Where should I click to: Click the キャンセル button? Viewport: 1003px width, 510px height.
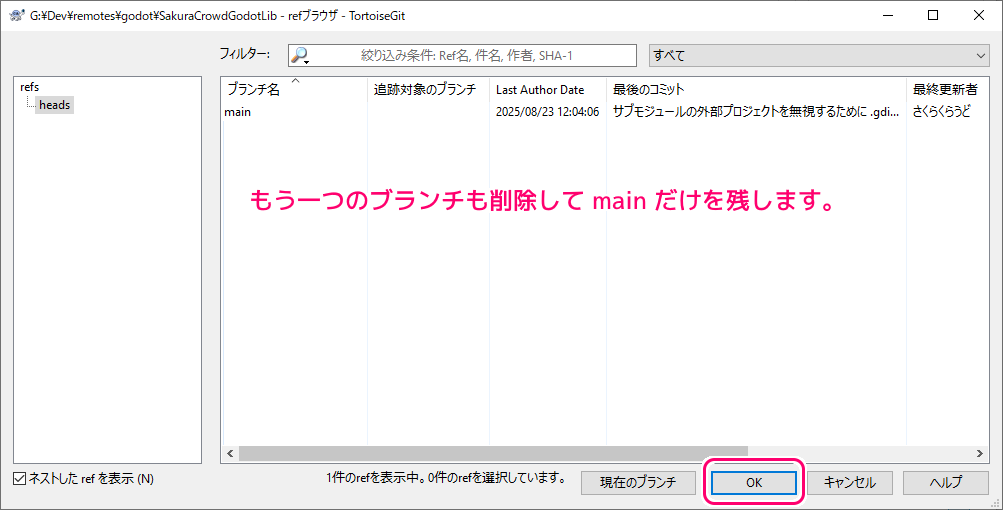(849, 482)
